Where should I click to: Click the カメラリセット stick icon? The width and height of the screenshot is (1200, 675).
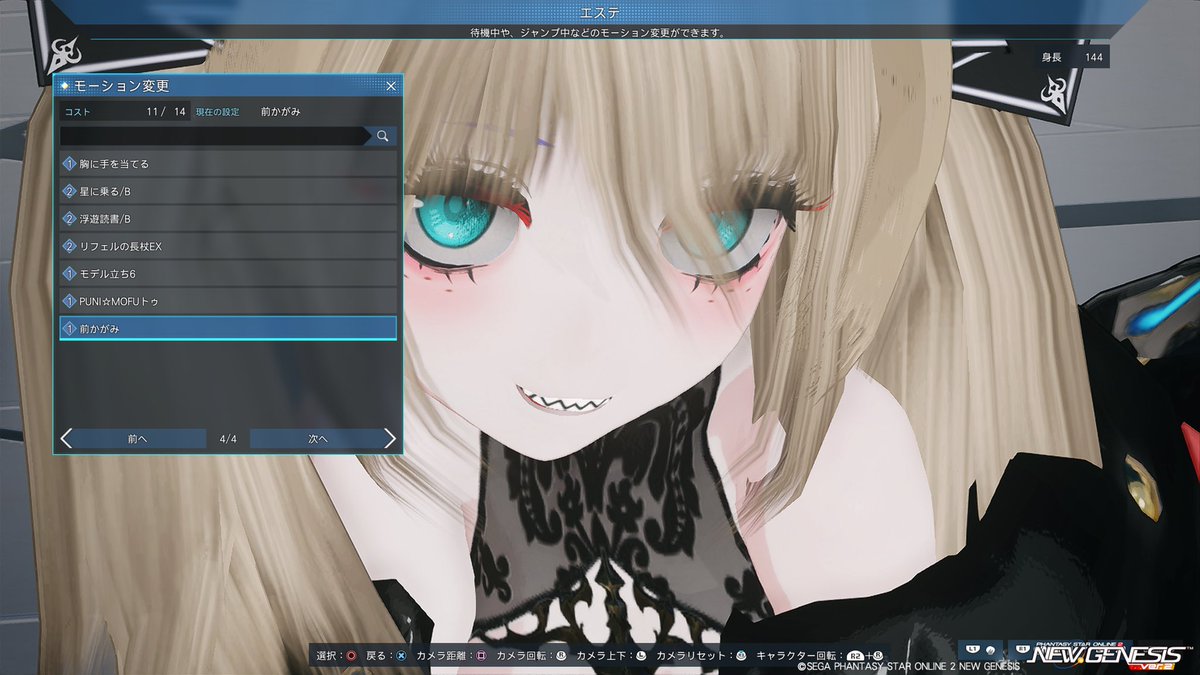[x=741, y=656]
